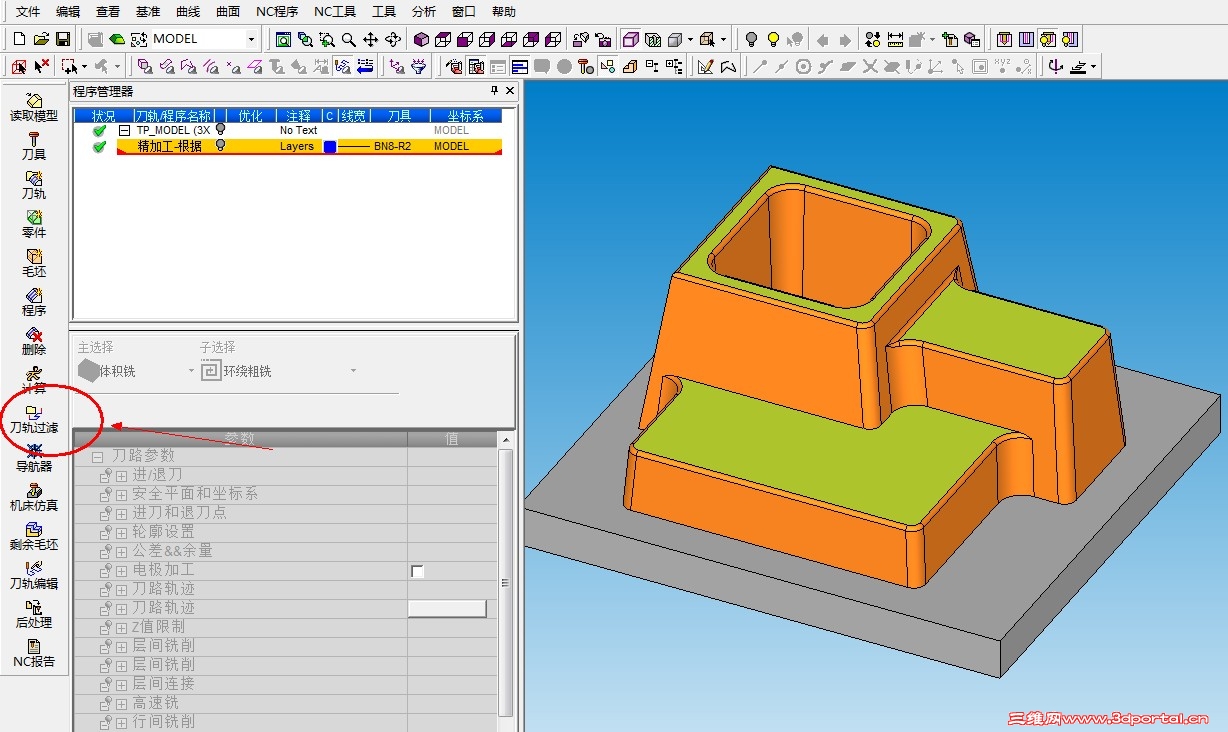The width and height of the screenshot is (1228, 732).
Task: Click the 'Layers' comment cell
Action: [297, 146]
